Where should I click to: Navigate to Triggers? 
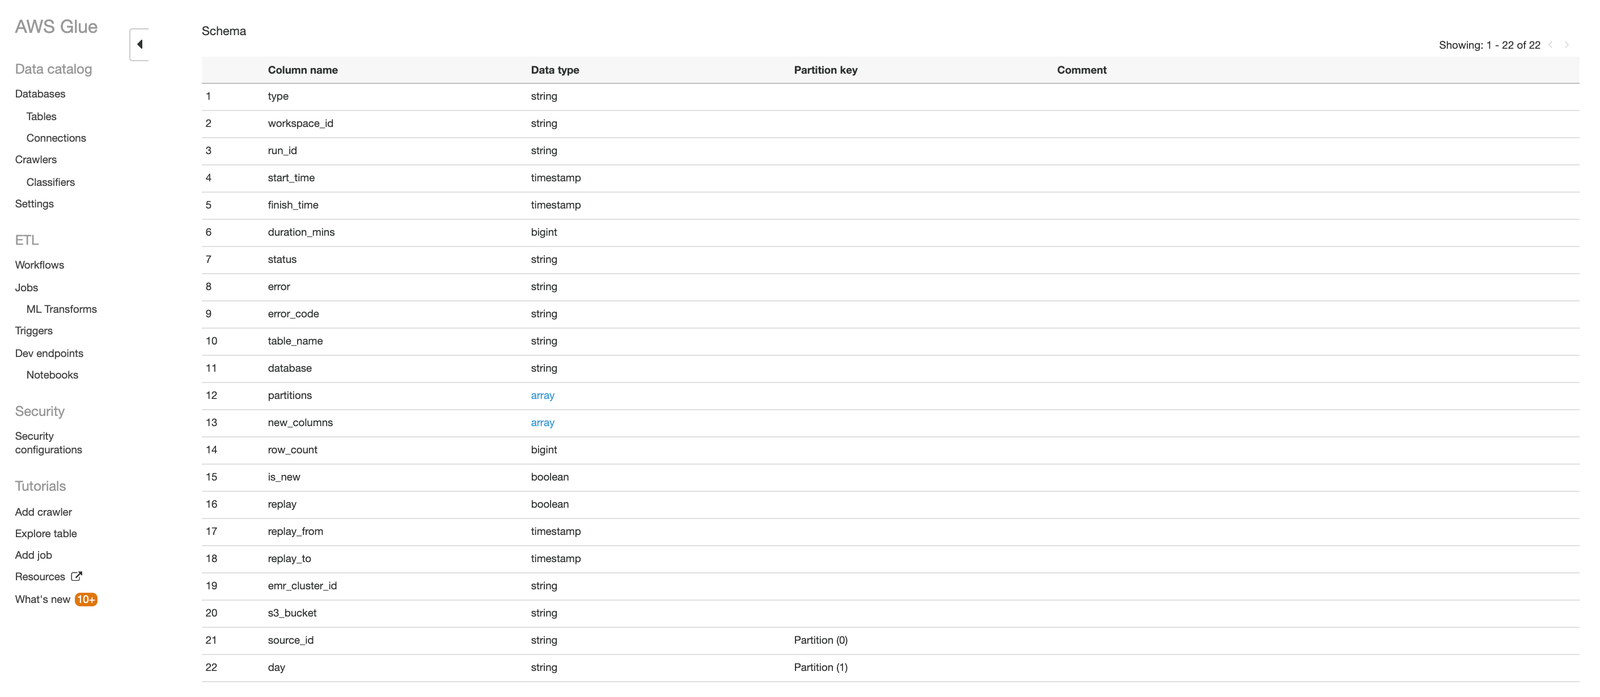(x=34, y=331)
